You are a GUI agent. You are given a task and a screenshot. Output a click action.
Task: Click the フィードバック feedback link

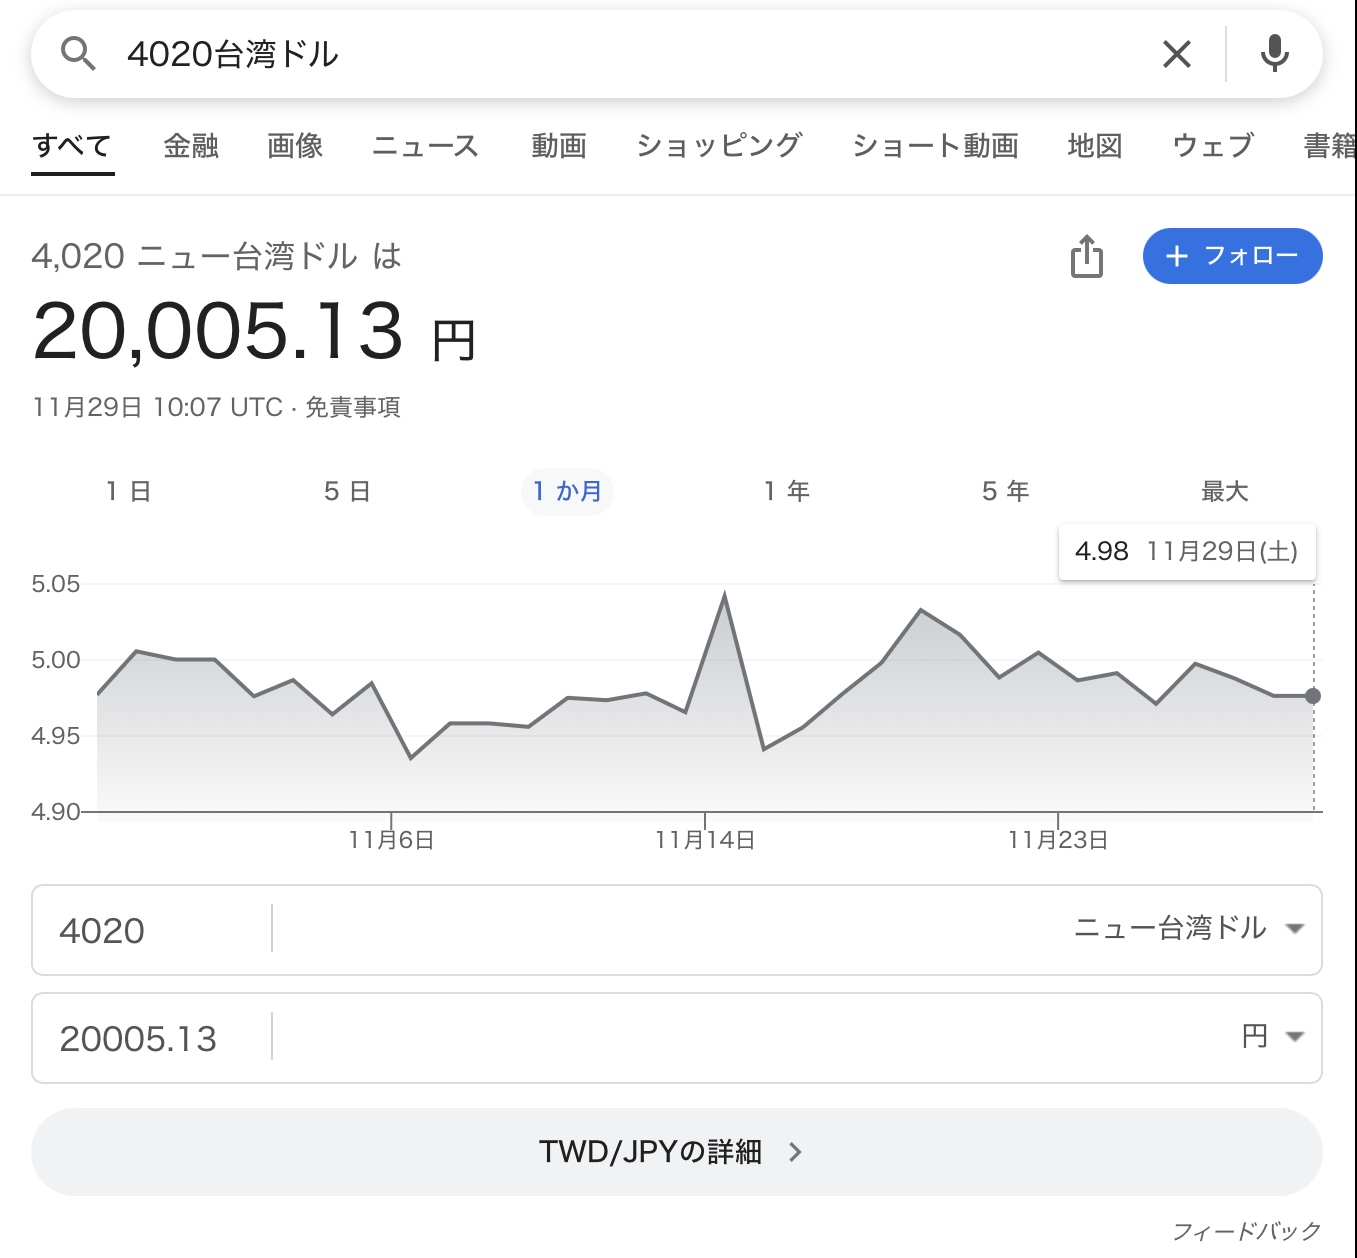(x=1246, y=1231)
